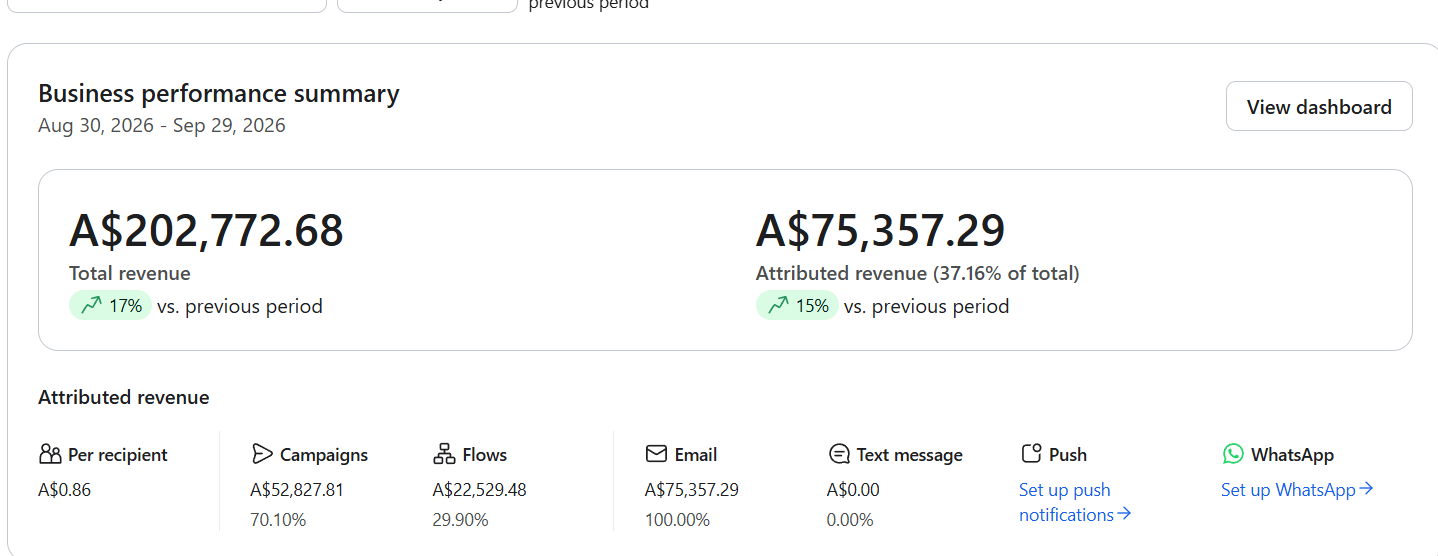1438x556 pixels.
Task: Click the Attributed revenue section heading
Action: [x=124, y=397]
